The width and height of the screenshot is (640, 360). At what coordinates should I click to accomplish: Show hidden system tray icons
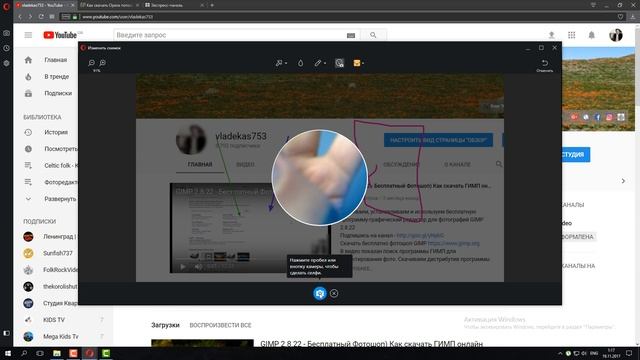pos(560,353)
